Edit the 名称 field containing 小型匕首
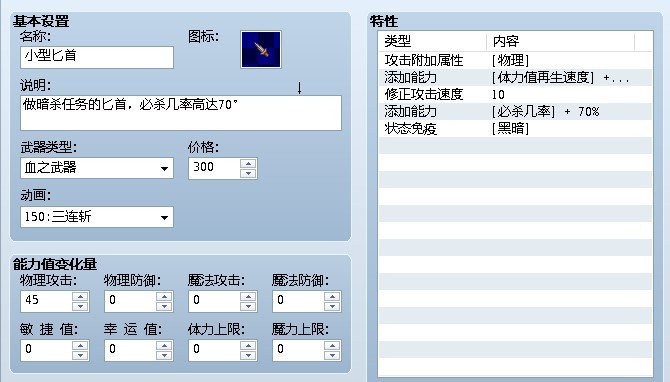 [x=97, y=57]
